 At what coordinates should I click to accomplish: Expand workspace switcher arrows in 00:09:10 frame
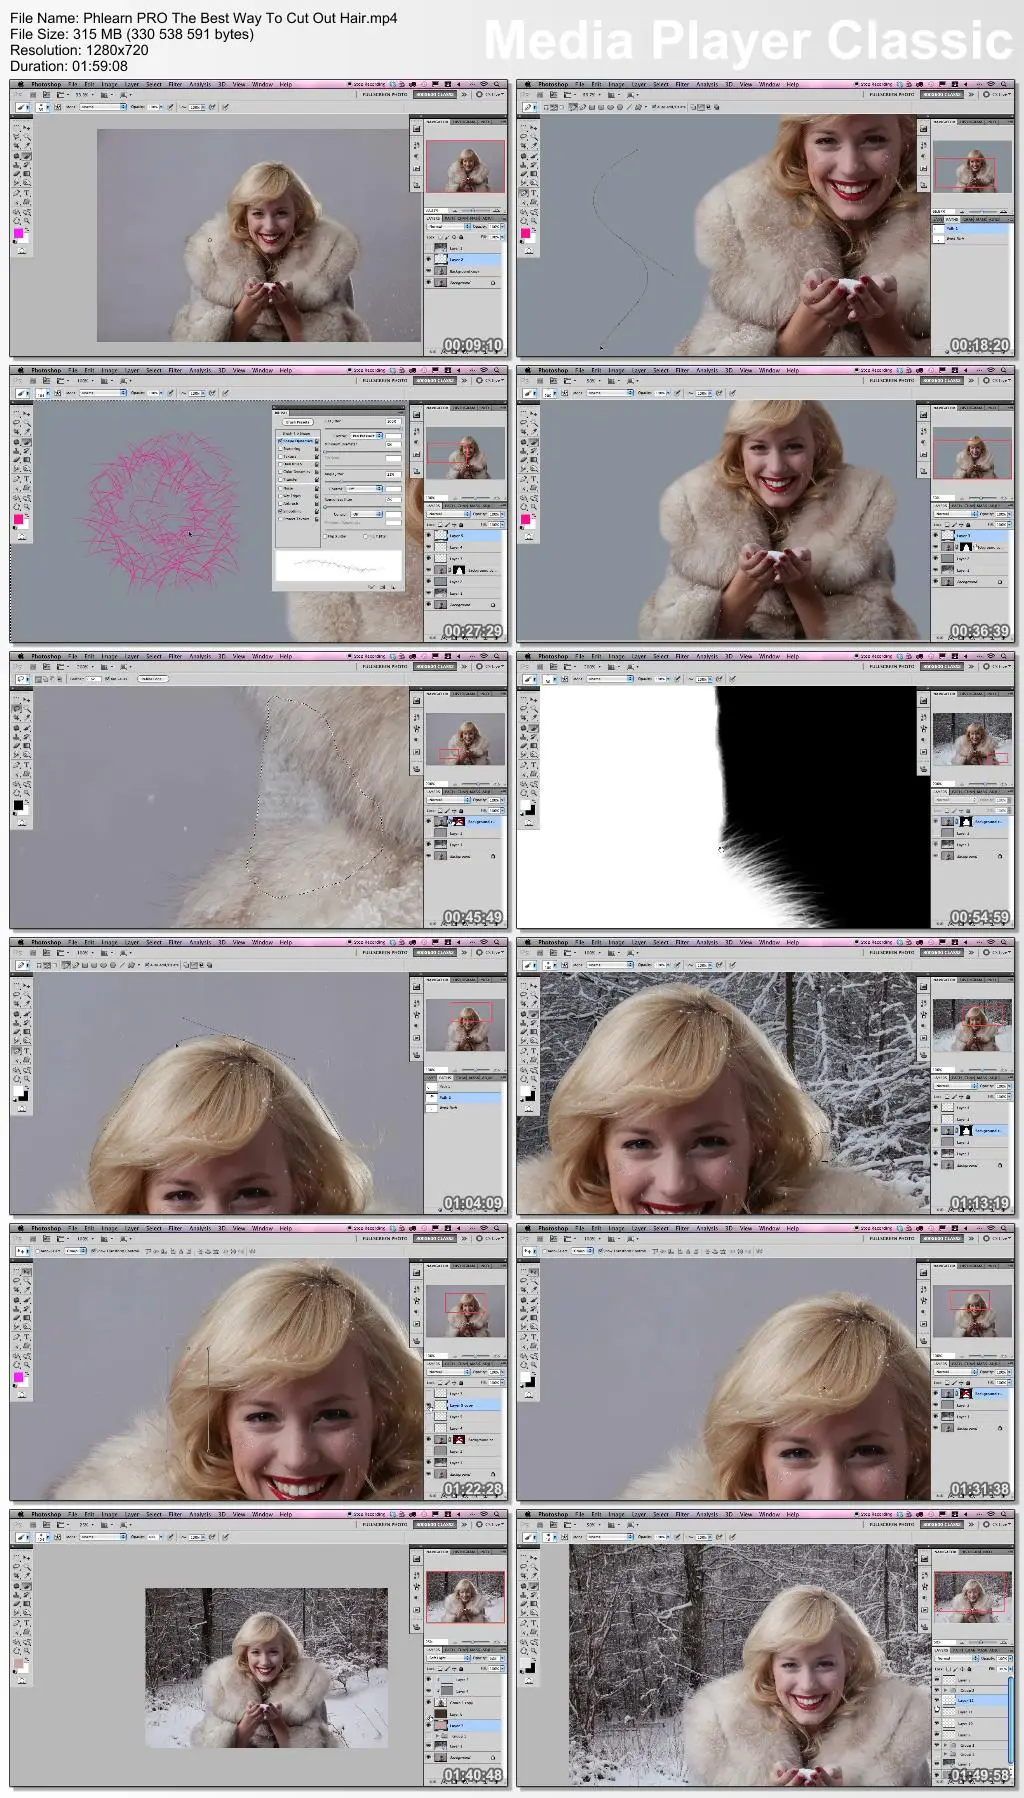465,95
